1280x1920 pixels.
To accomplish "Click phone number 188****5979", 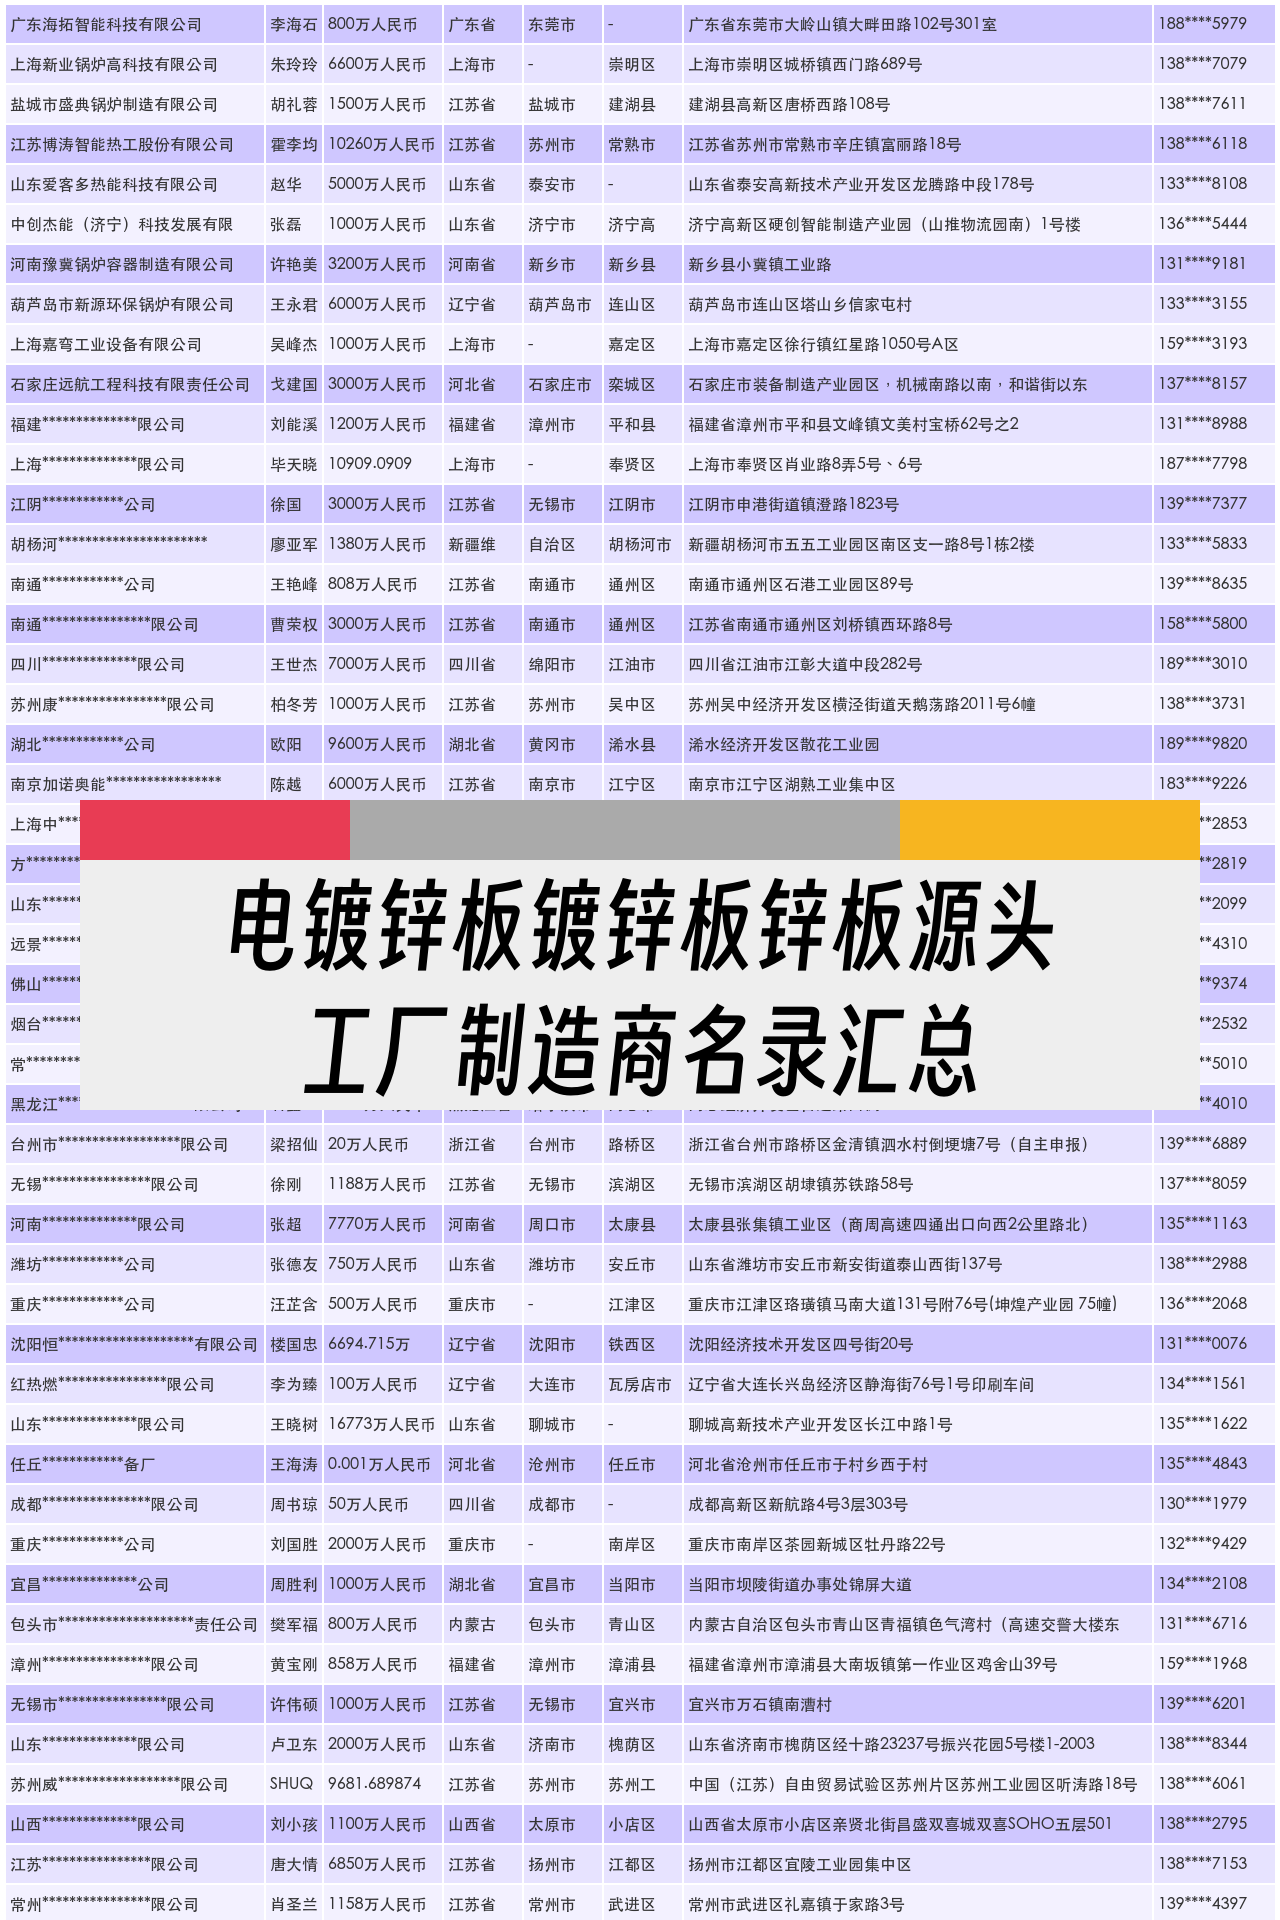I will click(x=1203, y=23).
